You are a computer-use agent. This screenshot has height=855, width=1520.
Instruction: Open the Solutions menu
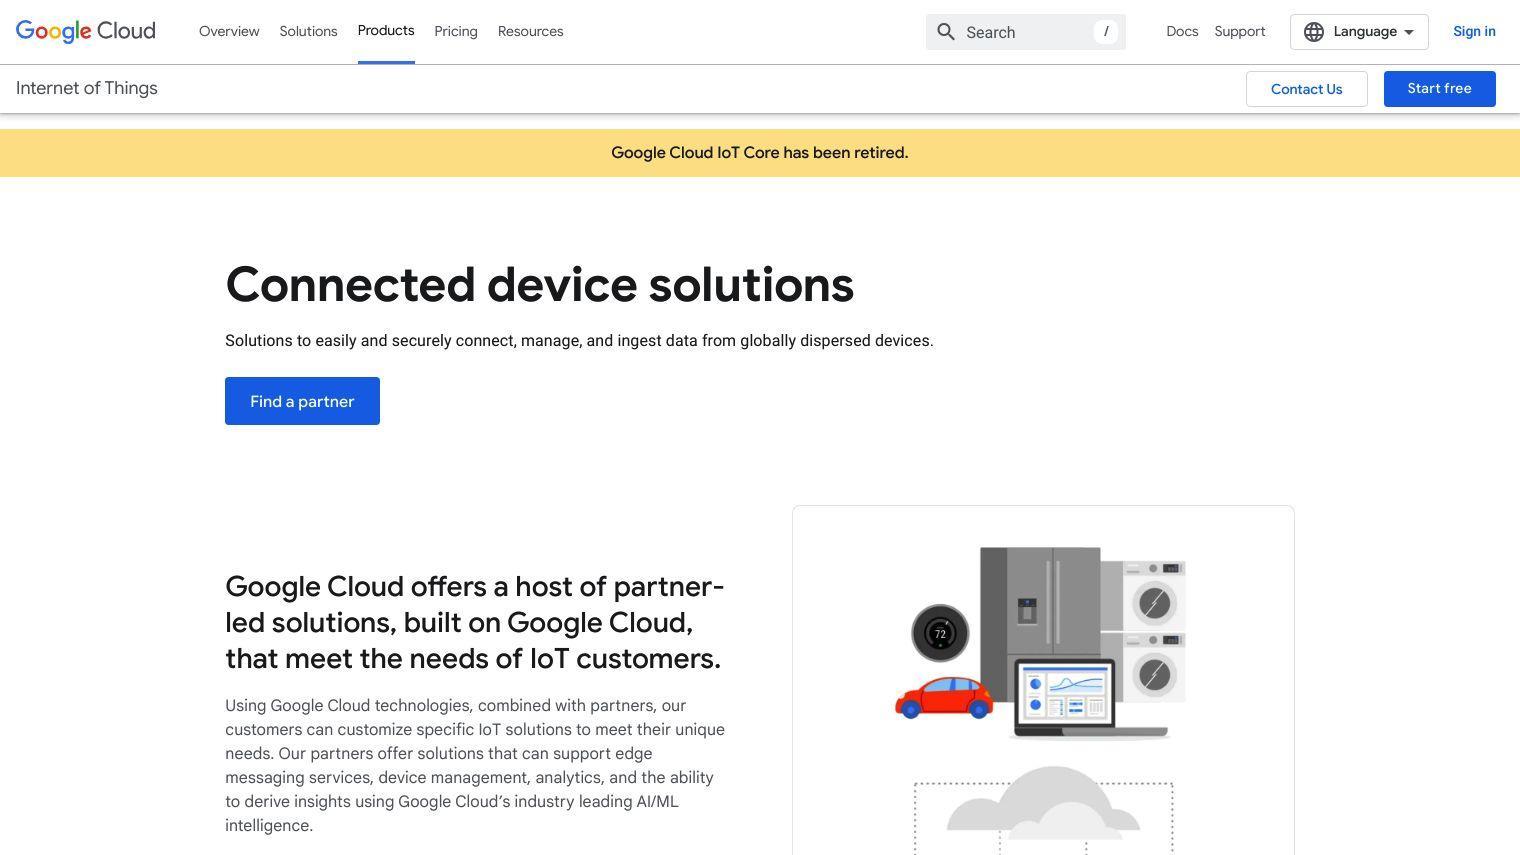point(308,32)
